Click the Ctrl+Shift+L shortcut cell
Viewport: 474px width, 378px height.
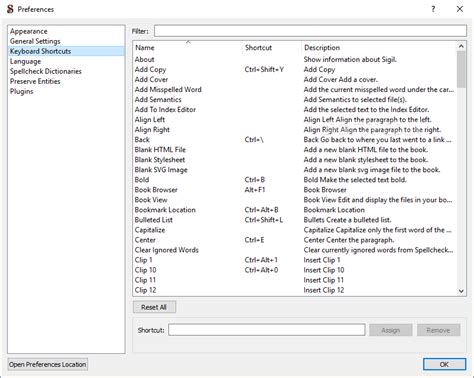(x=264, y=220)
